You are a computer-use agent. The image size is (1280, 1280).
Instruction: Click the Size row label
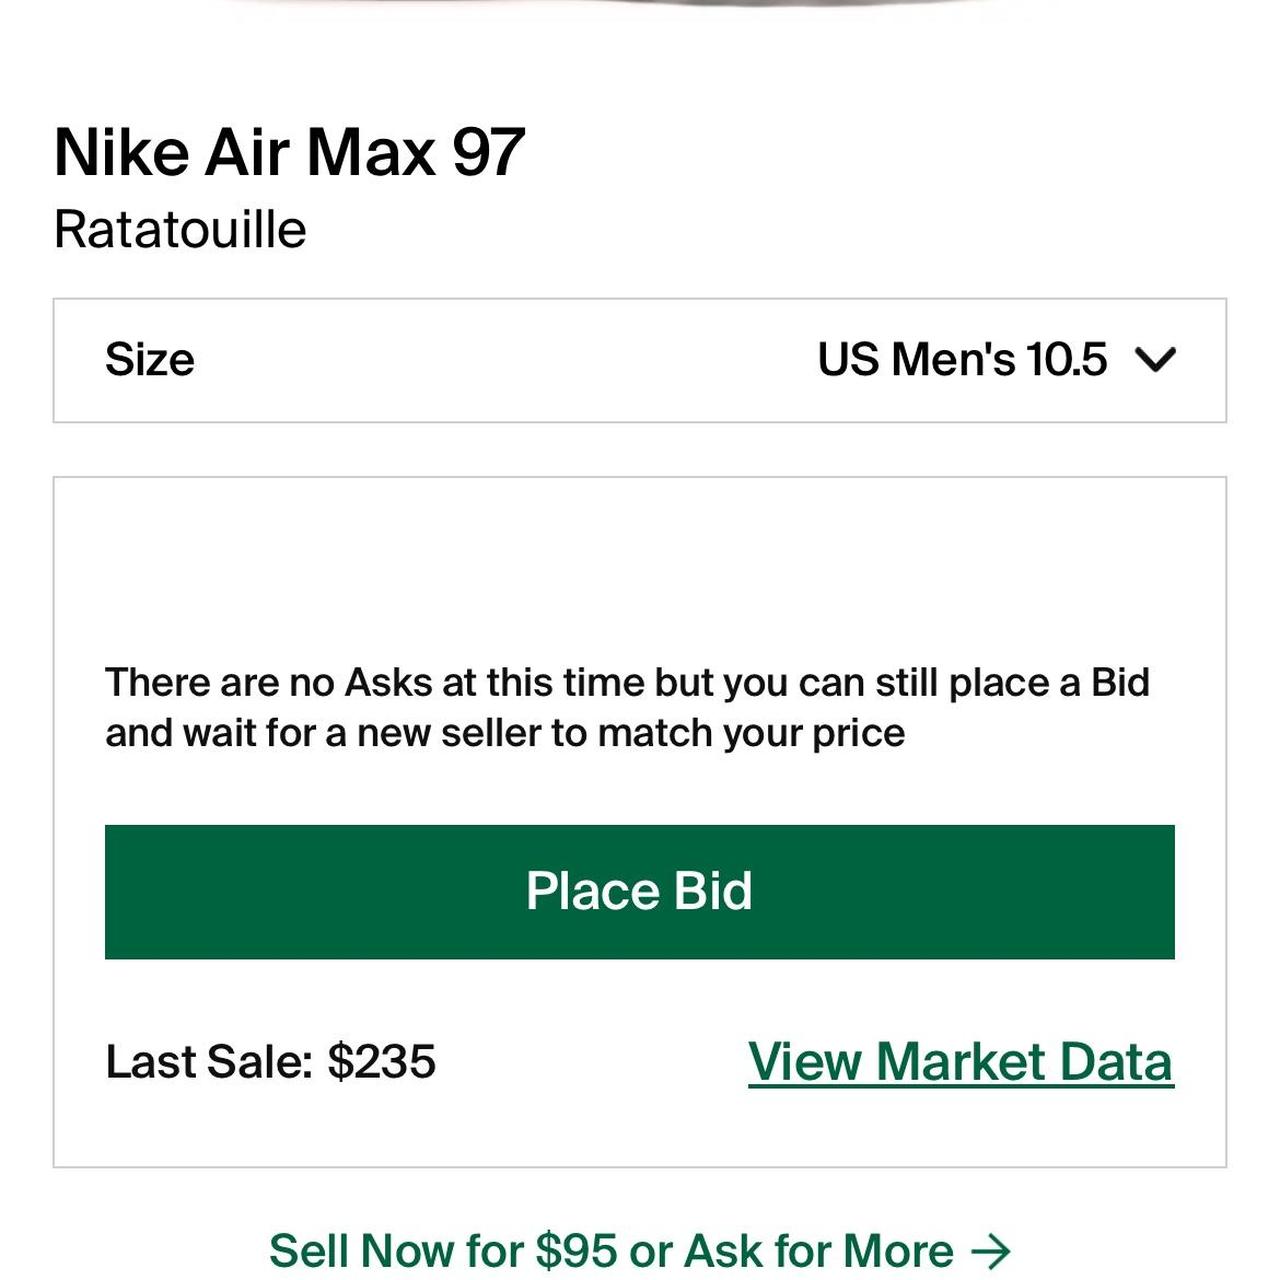(150, 360)
